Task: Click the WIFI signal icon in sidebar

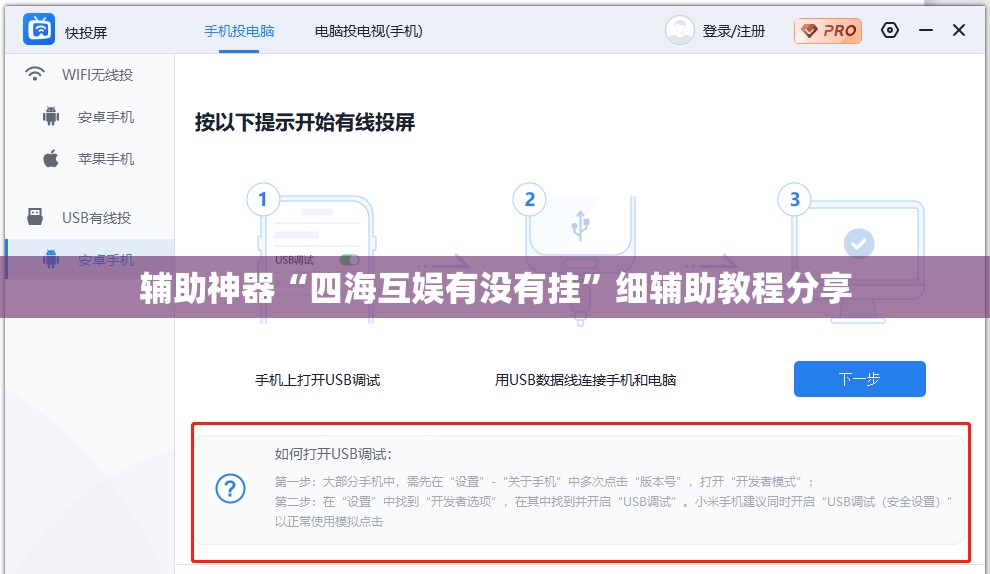Action: coord(35,74)
